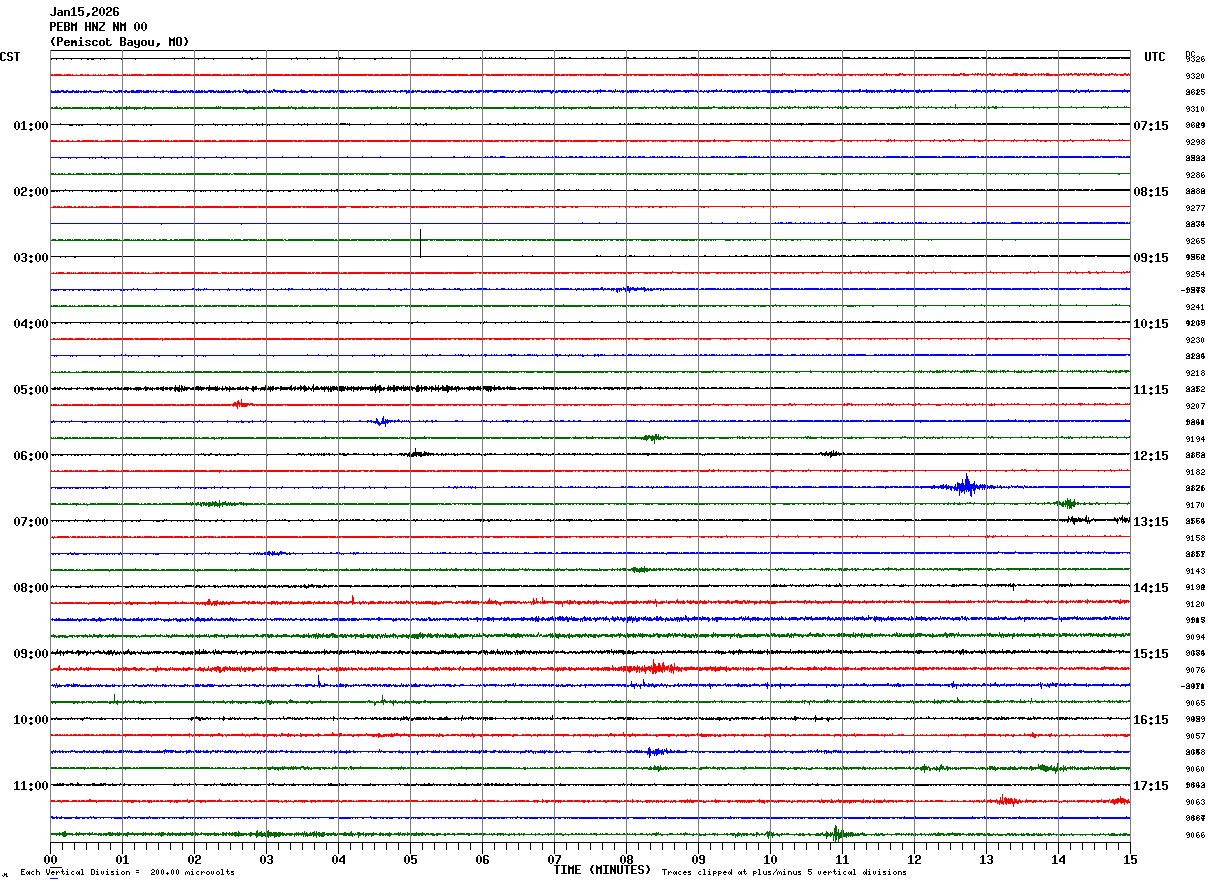The height and width of the screenshot is (886, 1210).
Task: Click red seismic burst on the 09:15 trace
Action: (655, 668)
